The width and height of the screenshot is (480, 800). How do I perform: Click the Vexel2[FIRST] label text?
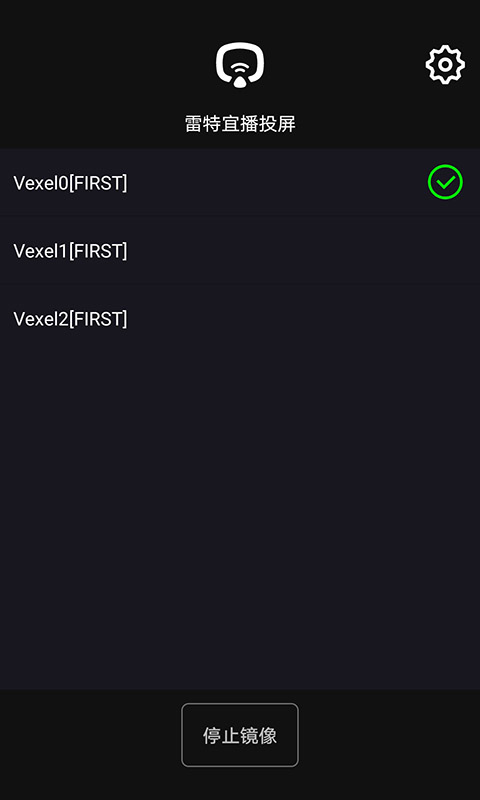click(70, 319)
